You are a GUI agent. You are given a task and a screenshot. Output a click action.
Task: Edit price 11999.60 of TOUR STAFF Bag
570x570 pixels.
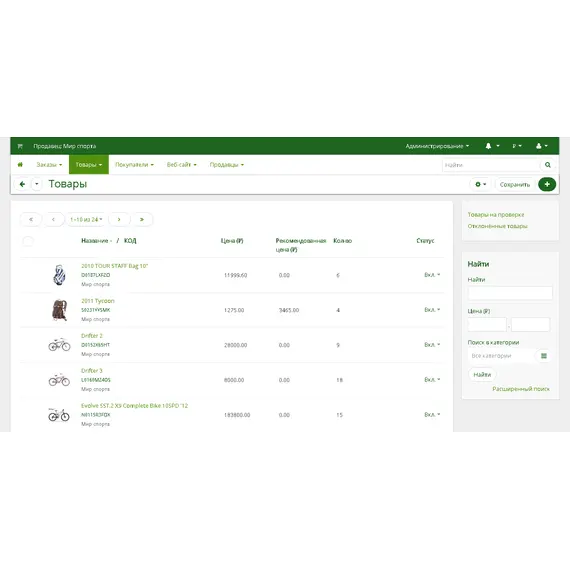[236, 275]
